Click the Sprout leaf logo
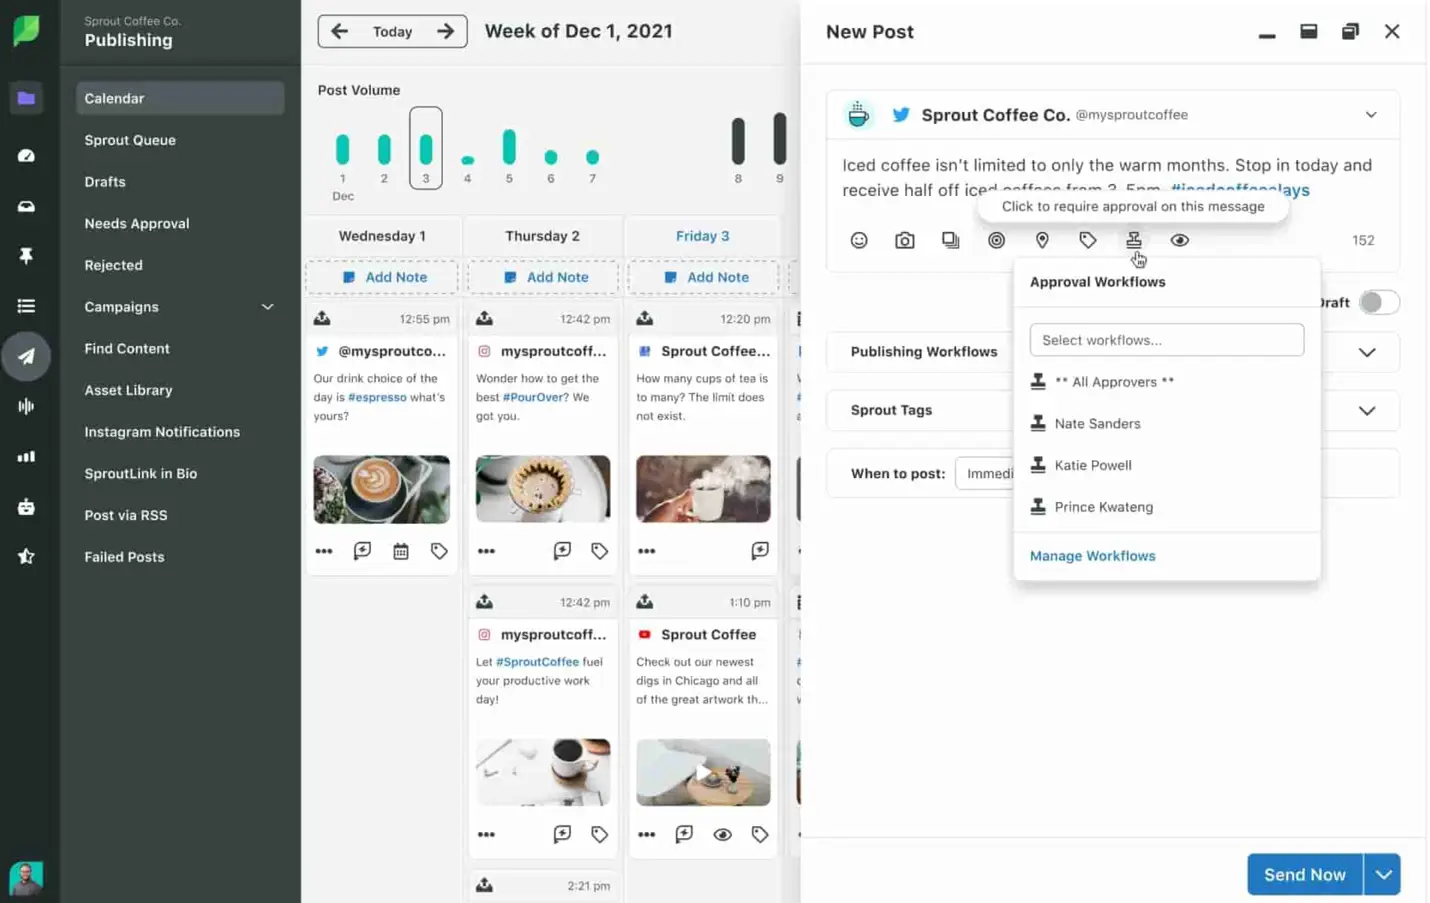1430x903 pixels. pyautogui.click(x=26, y=31)
